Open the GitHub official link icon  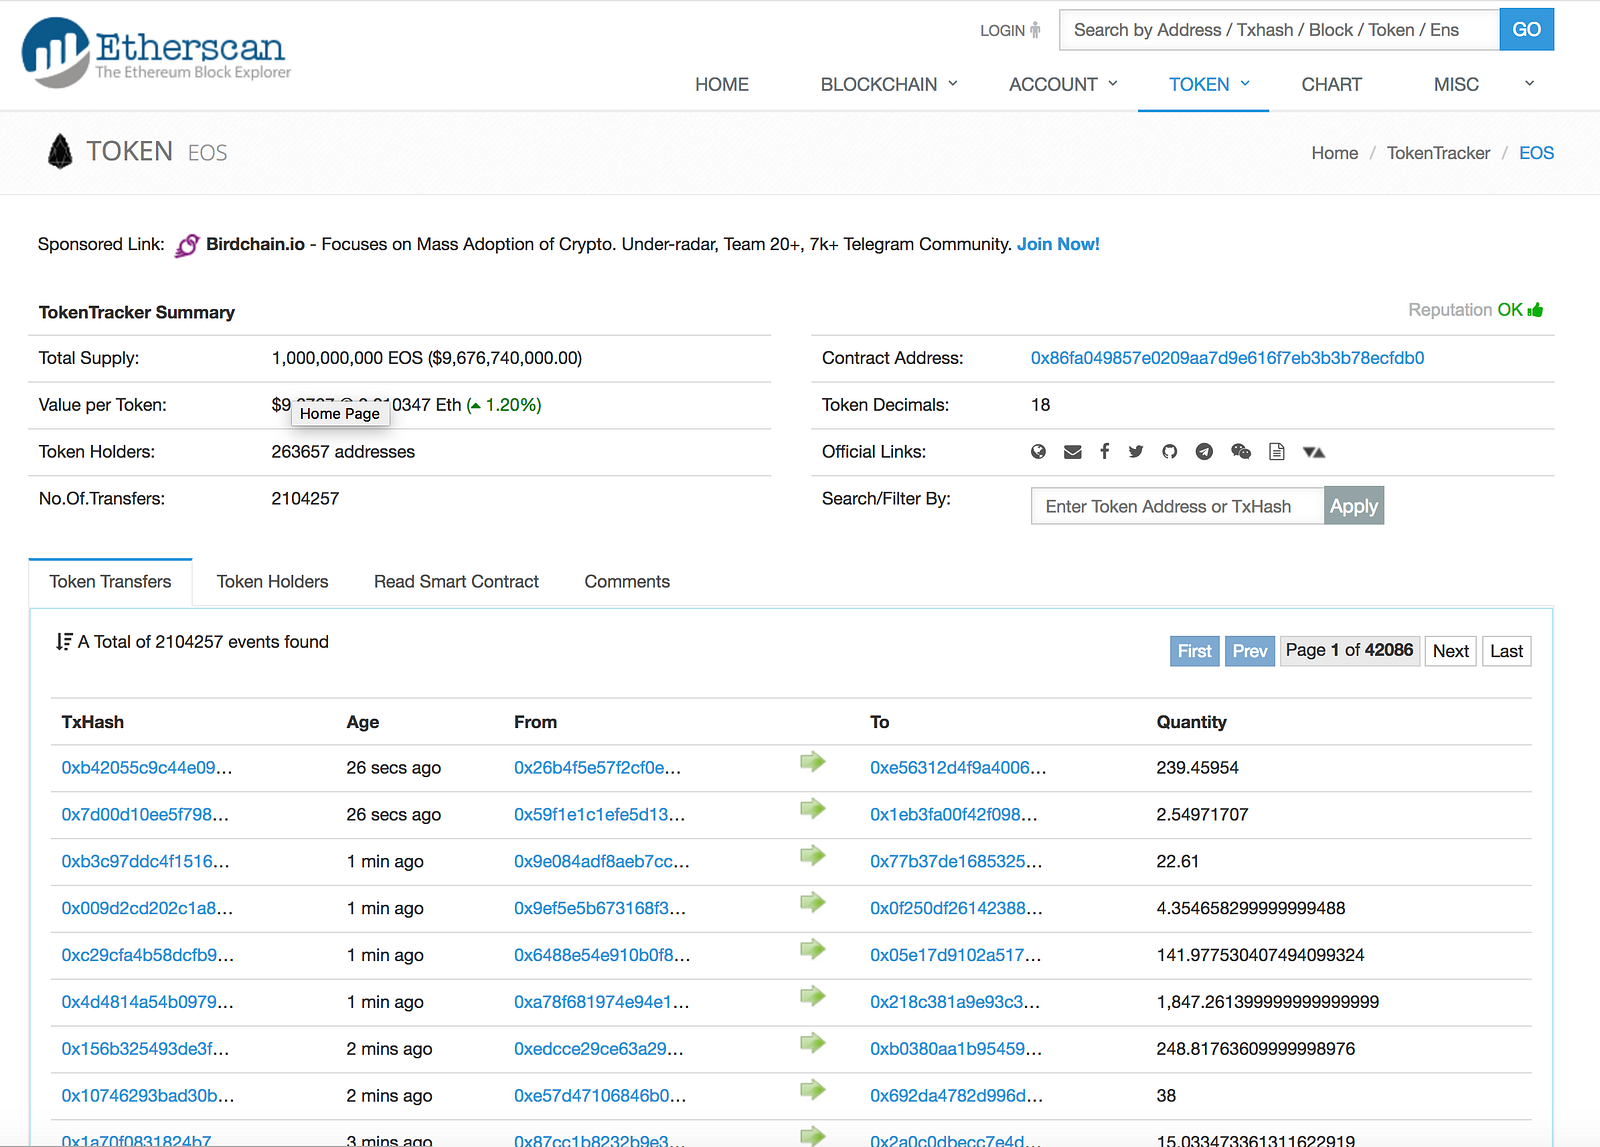click(1170, 452)
